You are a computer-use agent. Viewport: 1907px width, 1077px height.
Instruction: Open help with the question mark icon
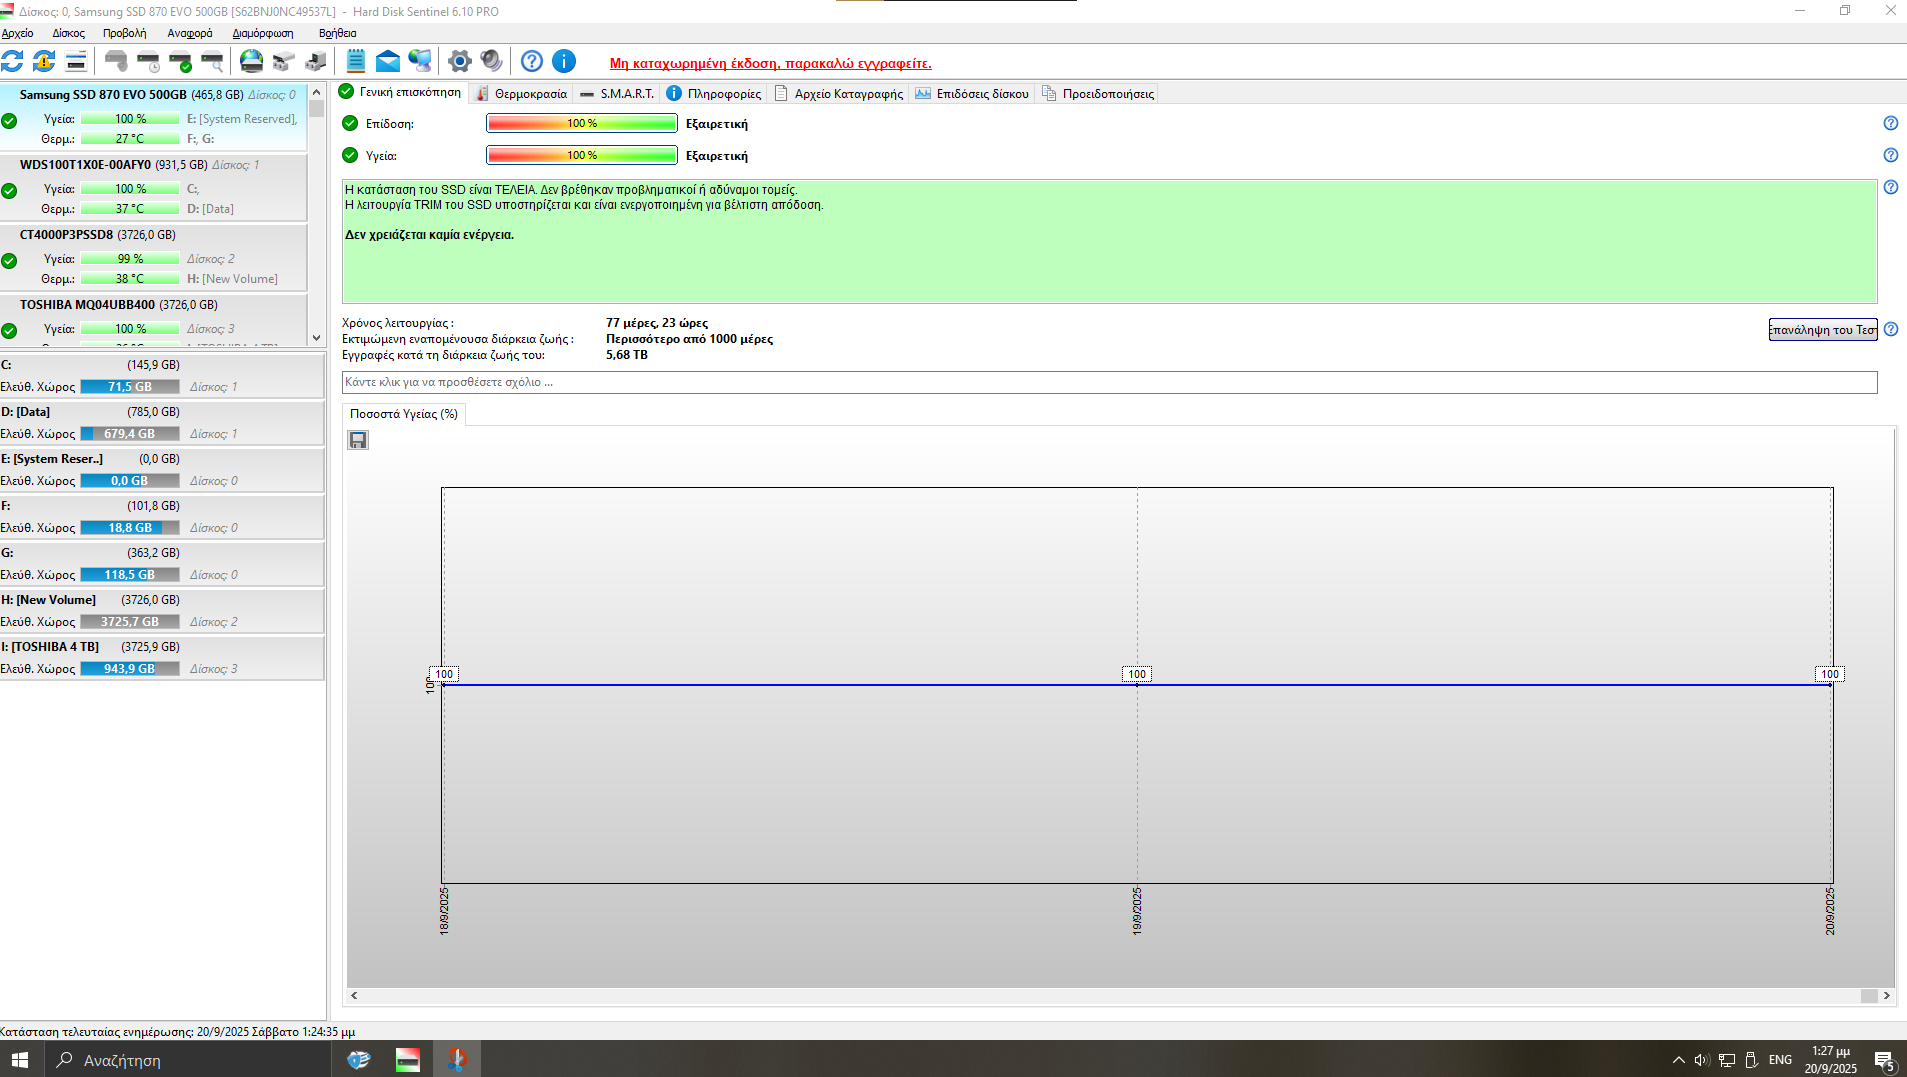pos(532,62)
